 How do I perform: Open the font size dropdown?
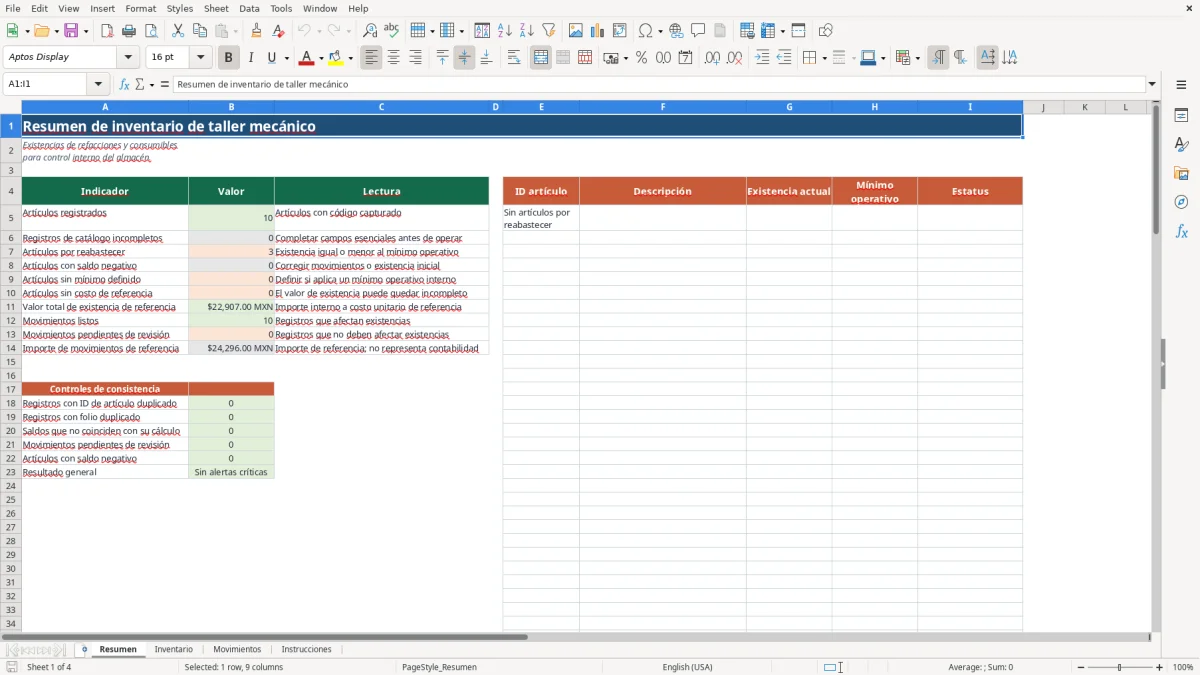point(200,58)
